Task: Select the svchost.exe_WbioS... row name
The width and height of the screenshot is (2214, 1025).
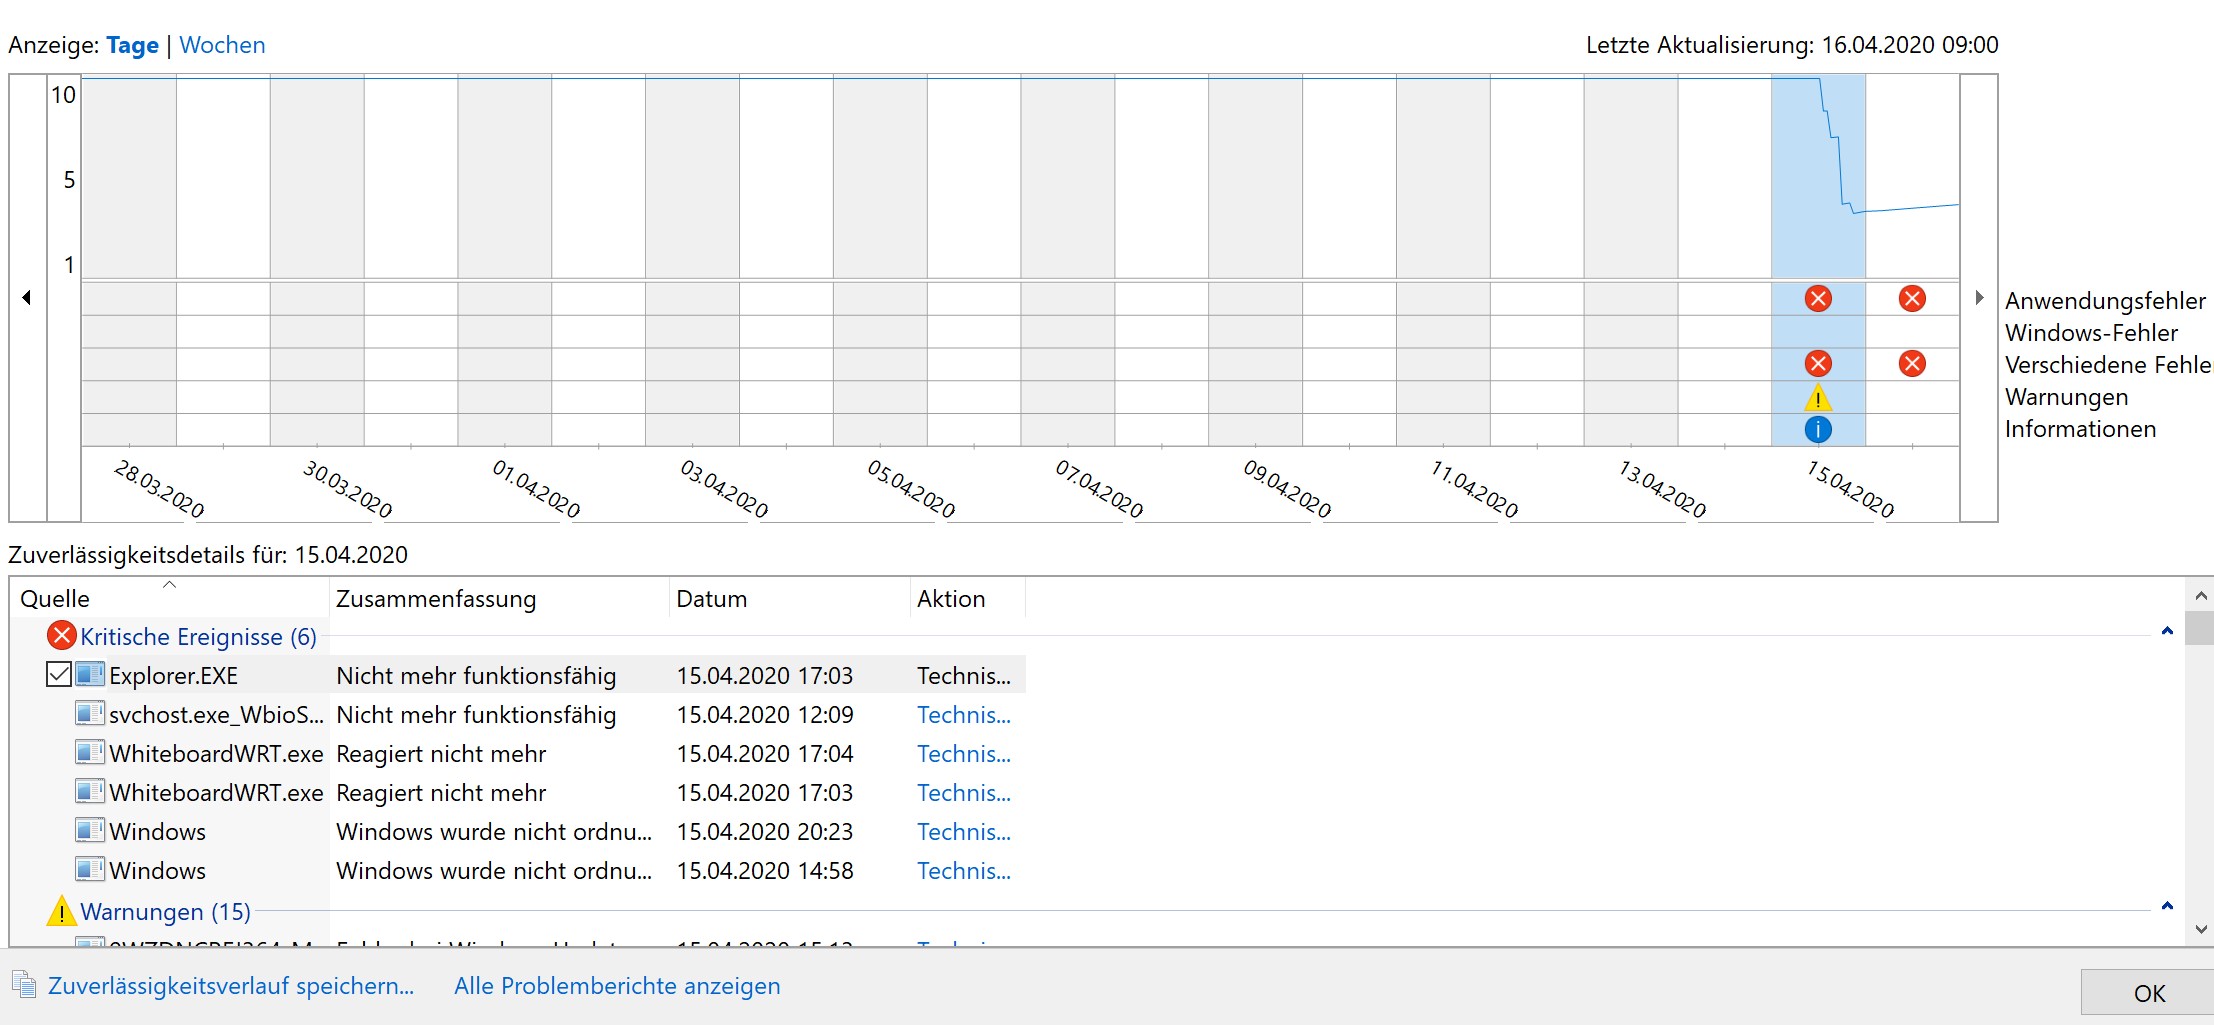Action: (x=216, y=715)
